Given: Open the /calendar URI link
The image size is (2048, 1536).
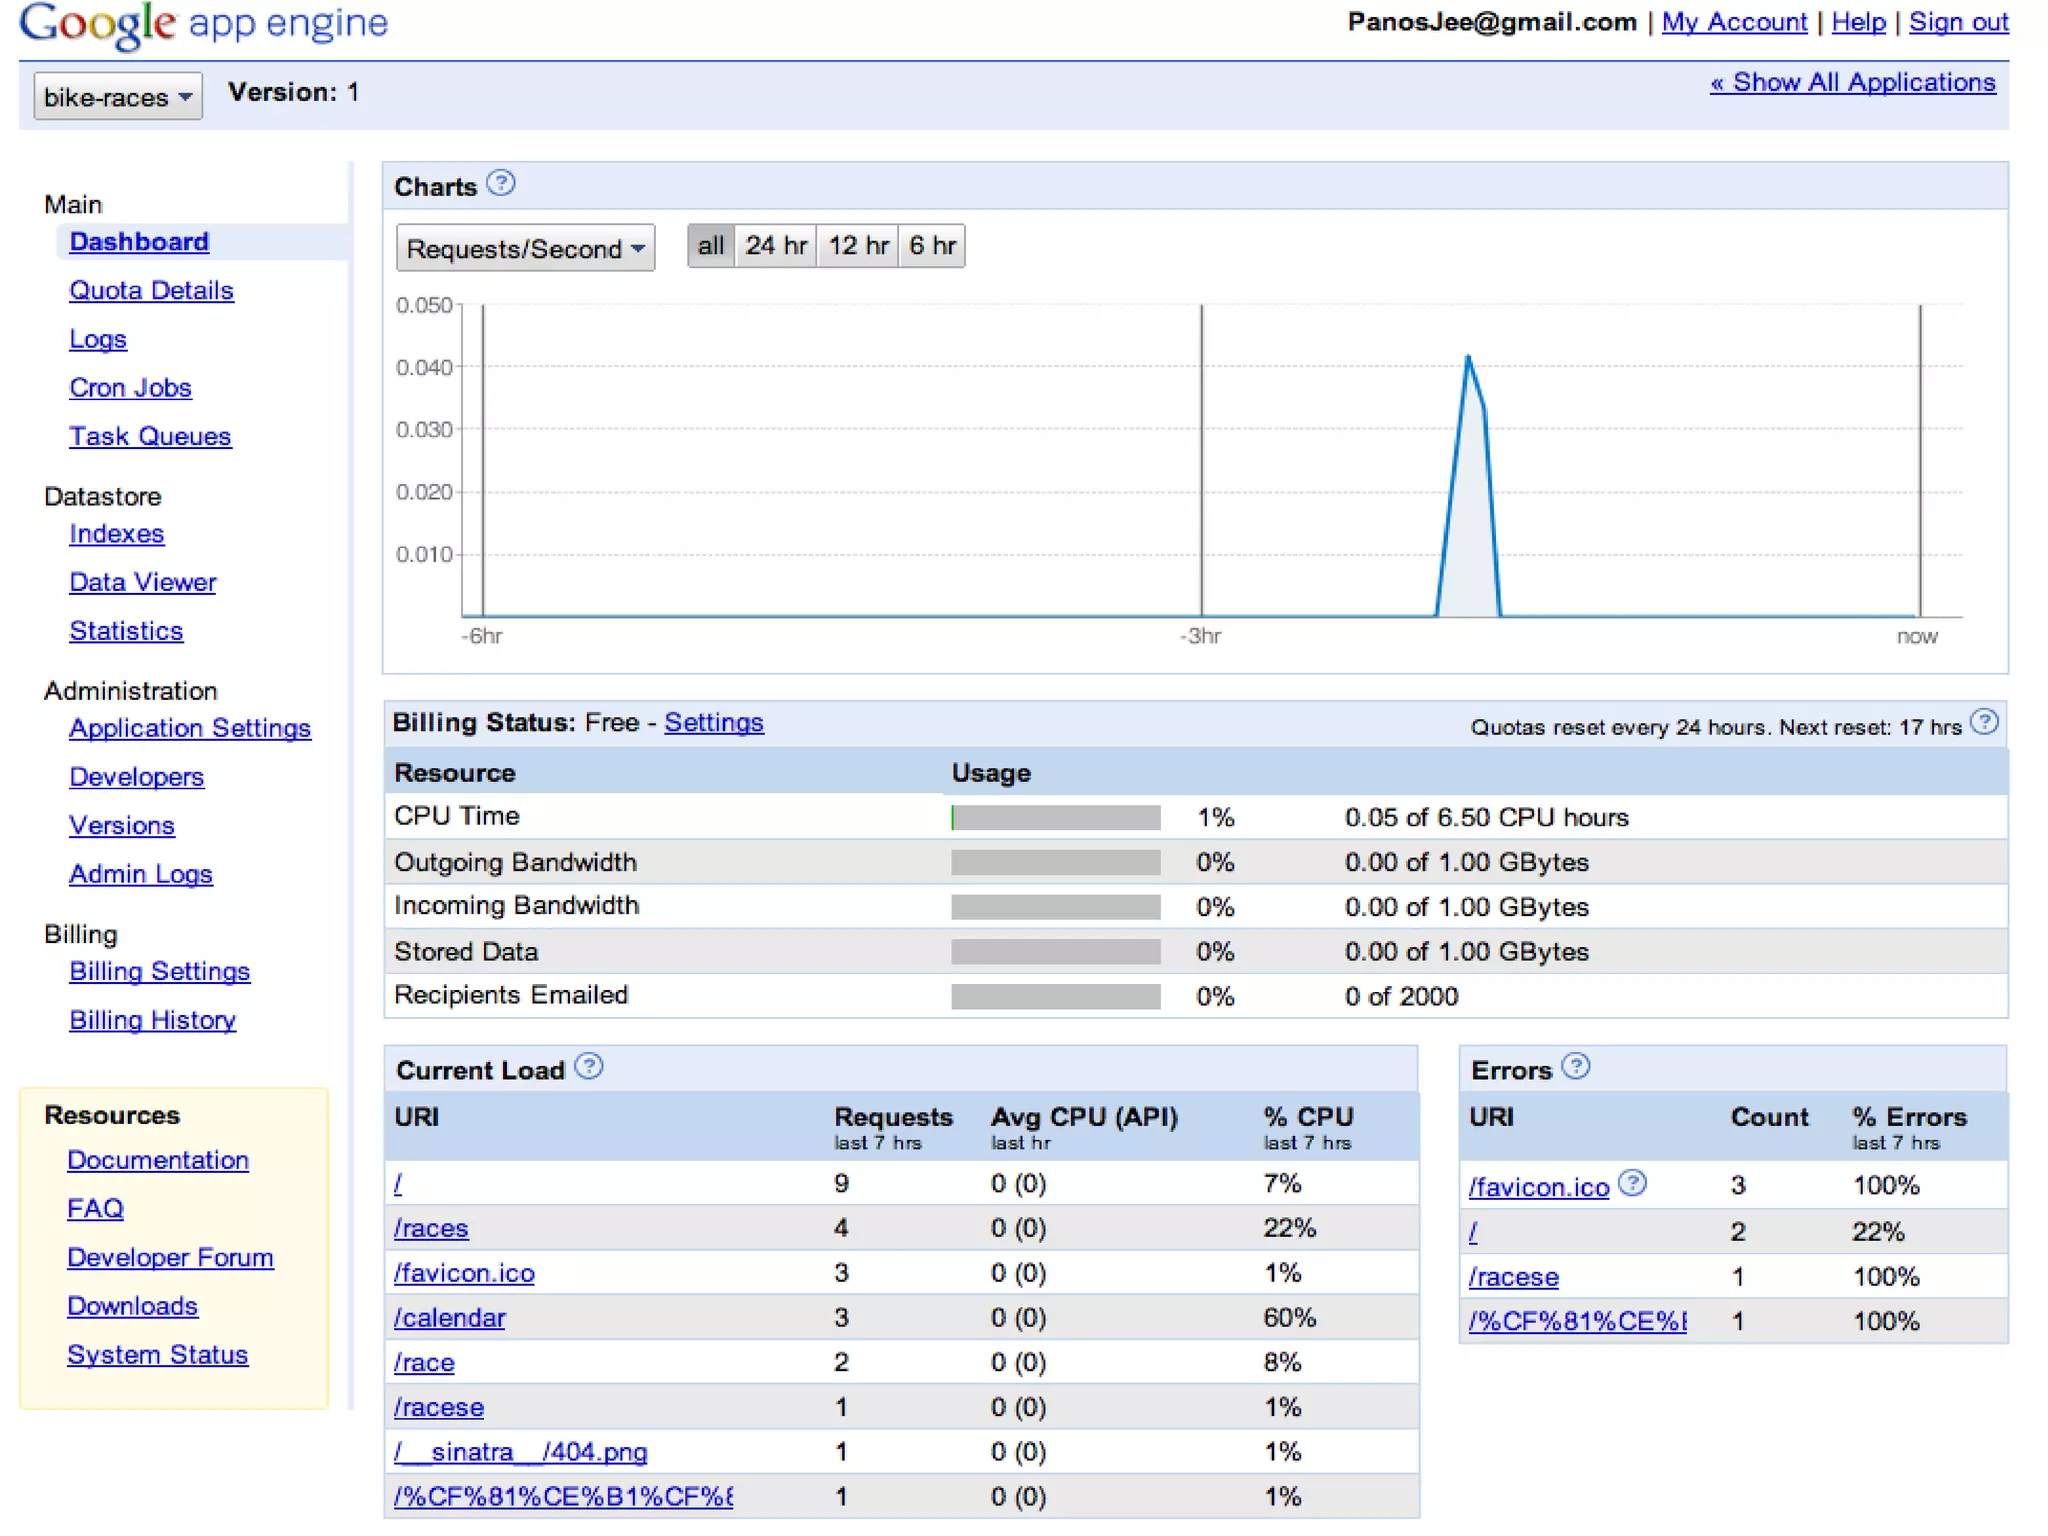Looking at the screenshot, I should click(x=449, y=1319).
